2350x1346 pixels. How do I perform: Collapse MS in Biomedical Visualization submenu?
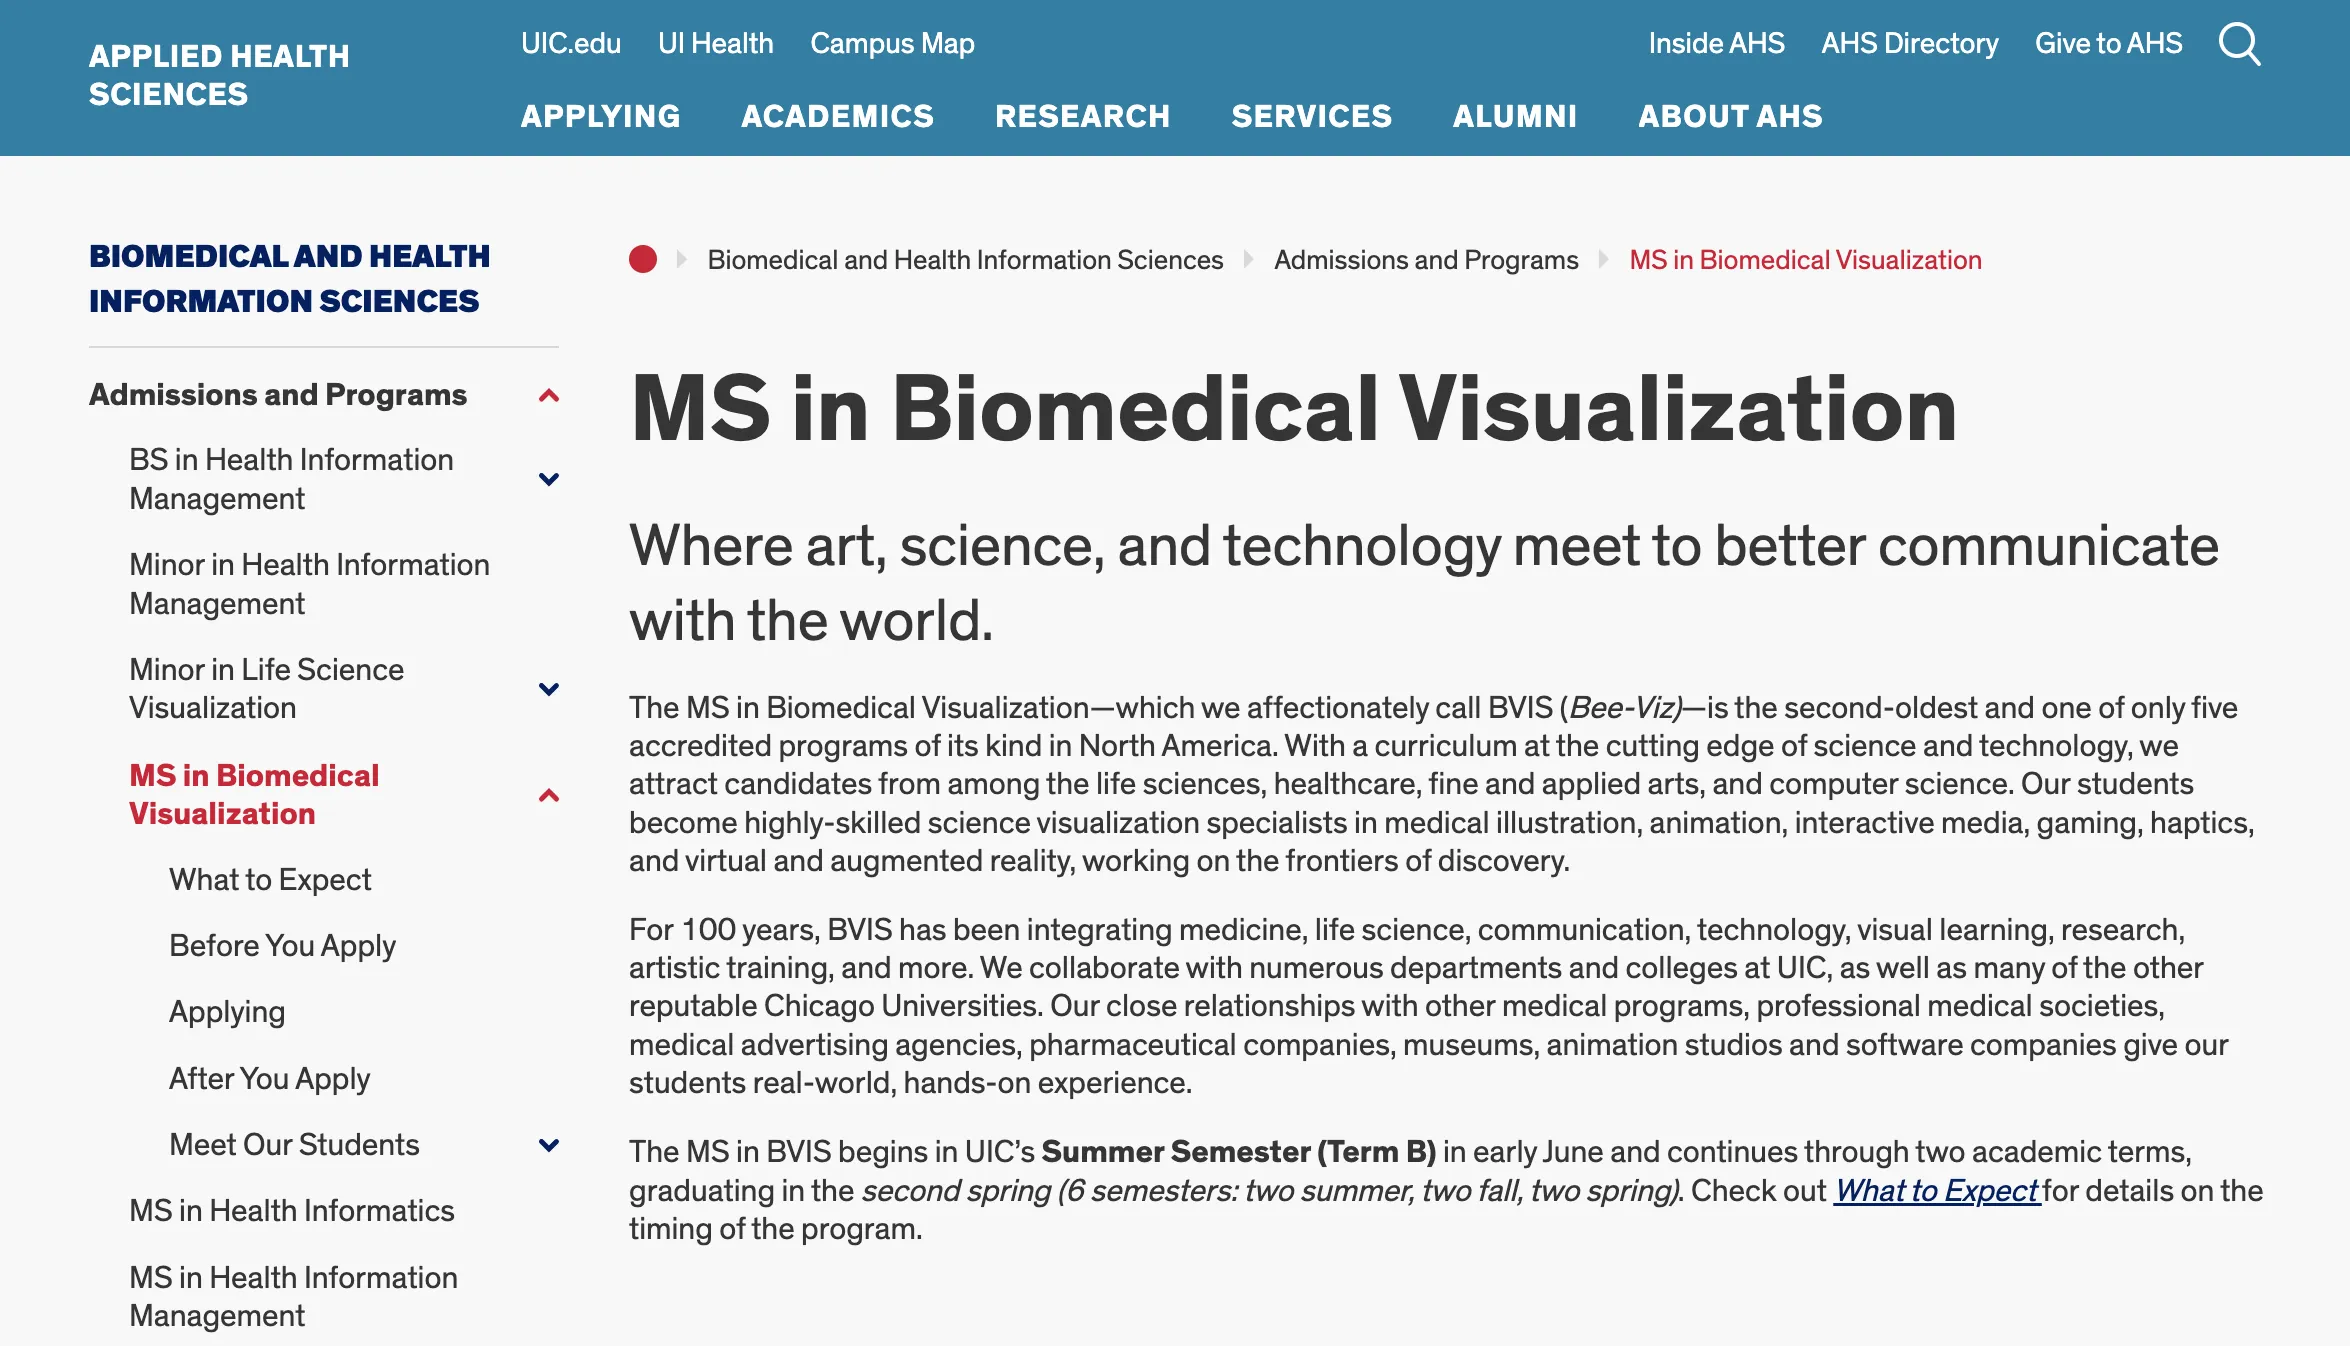pyautogui.click(x=548, y=796)
